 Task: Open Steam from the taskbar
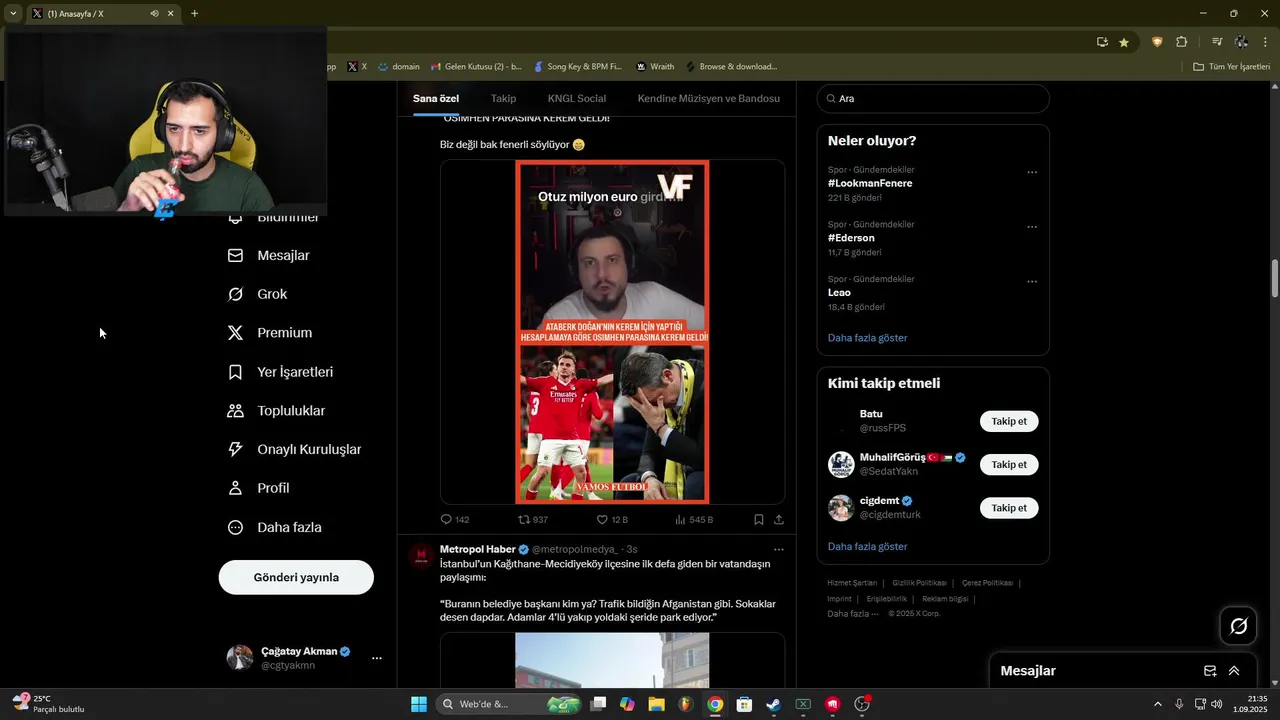[x=773, y=704]
